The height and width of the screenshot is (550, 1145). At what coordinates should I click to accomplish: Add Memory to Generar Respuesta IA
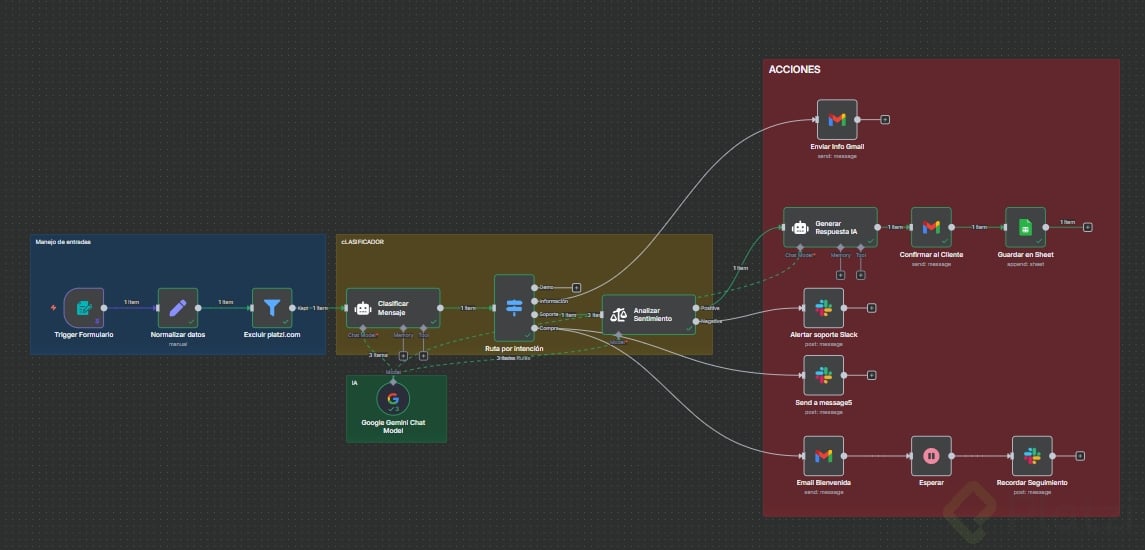(840, 275)
